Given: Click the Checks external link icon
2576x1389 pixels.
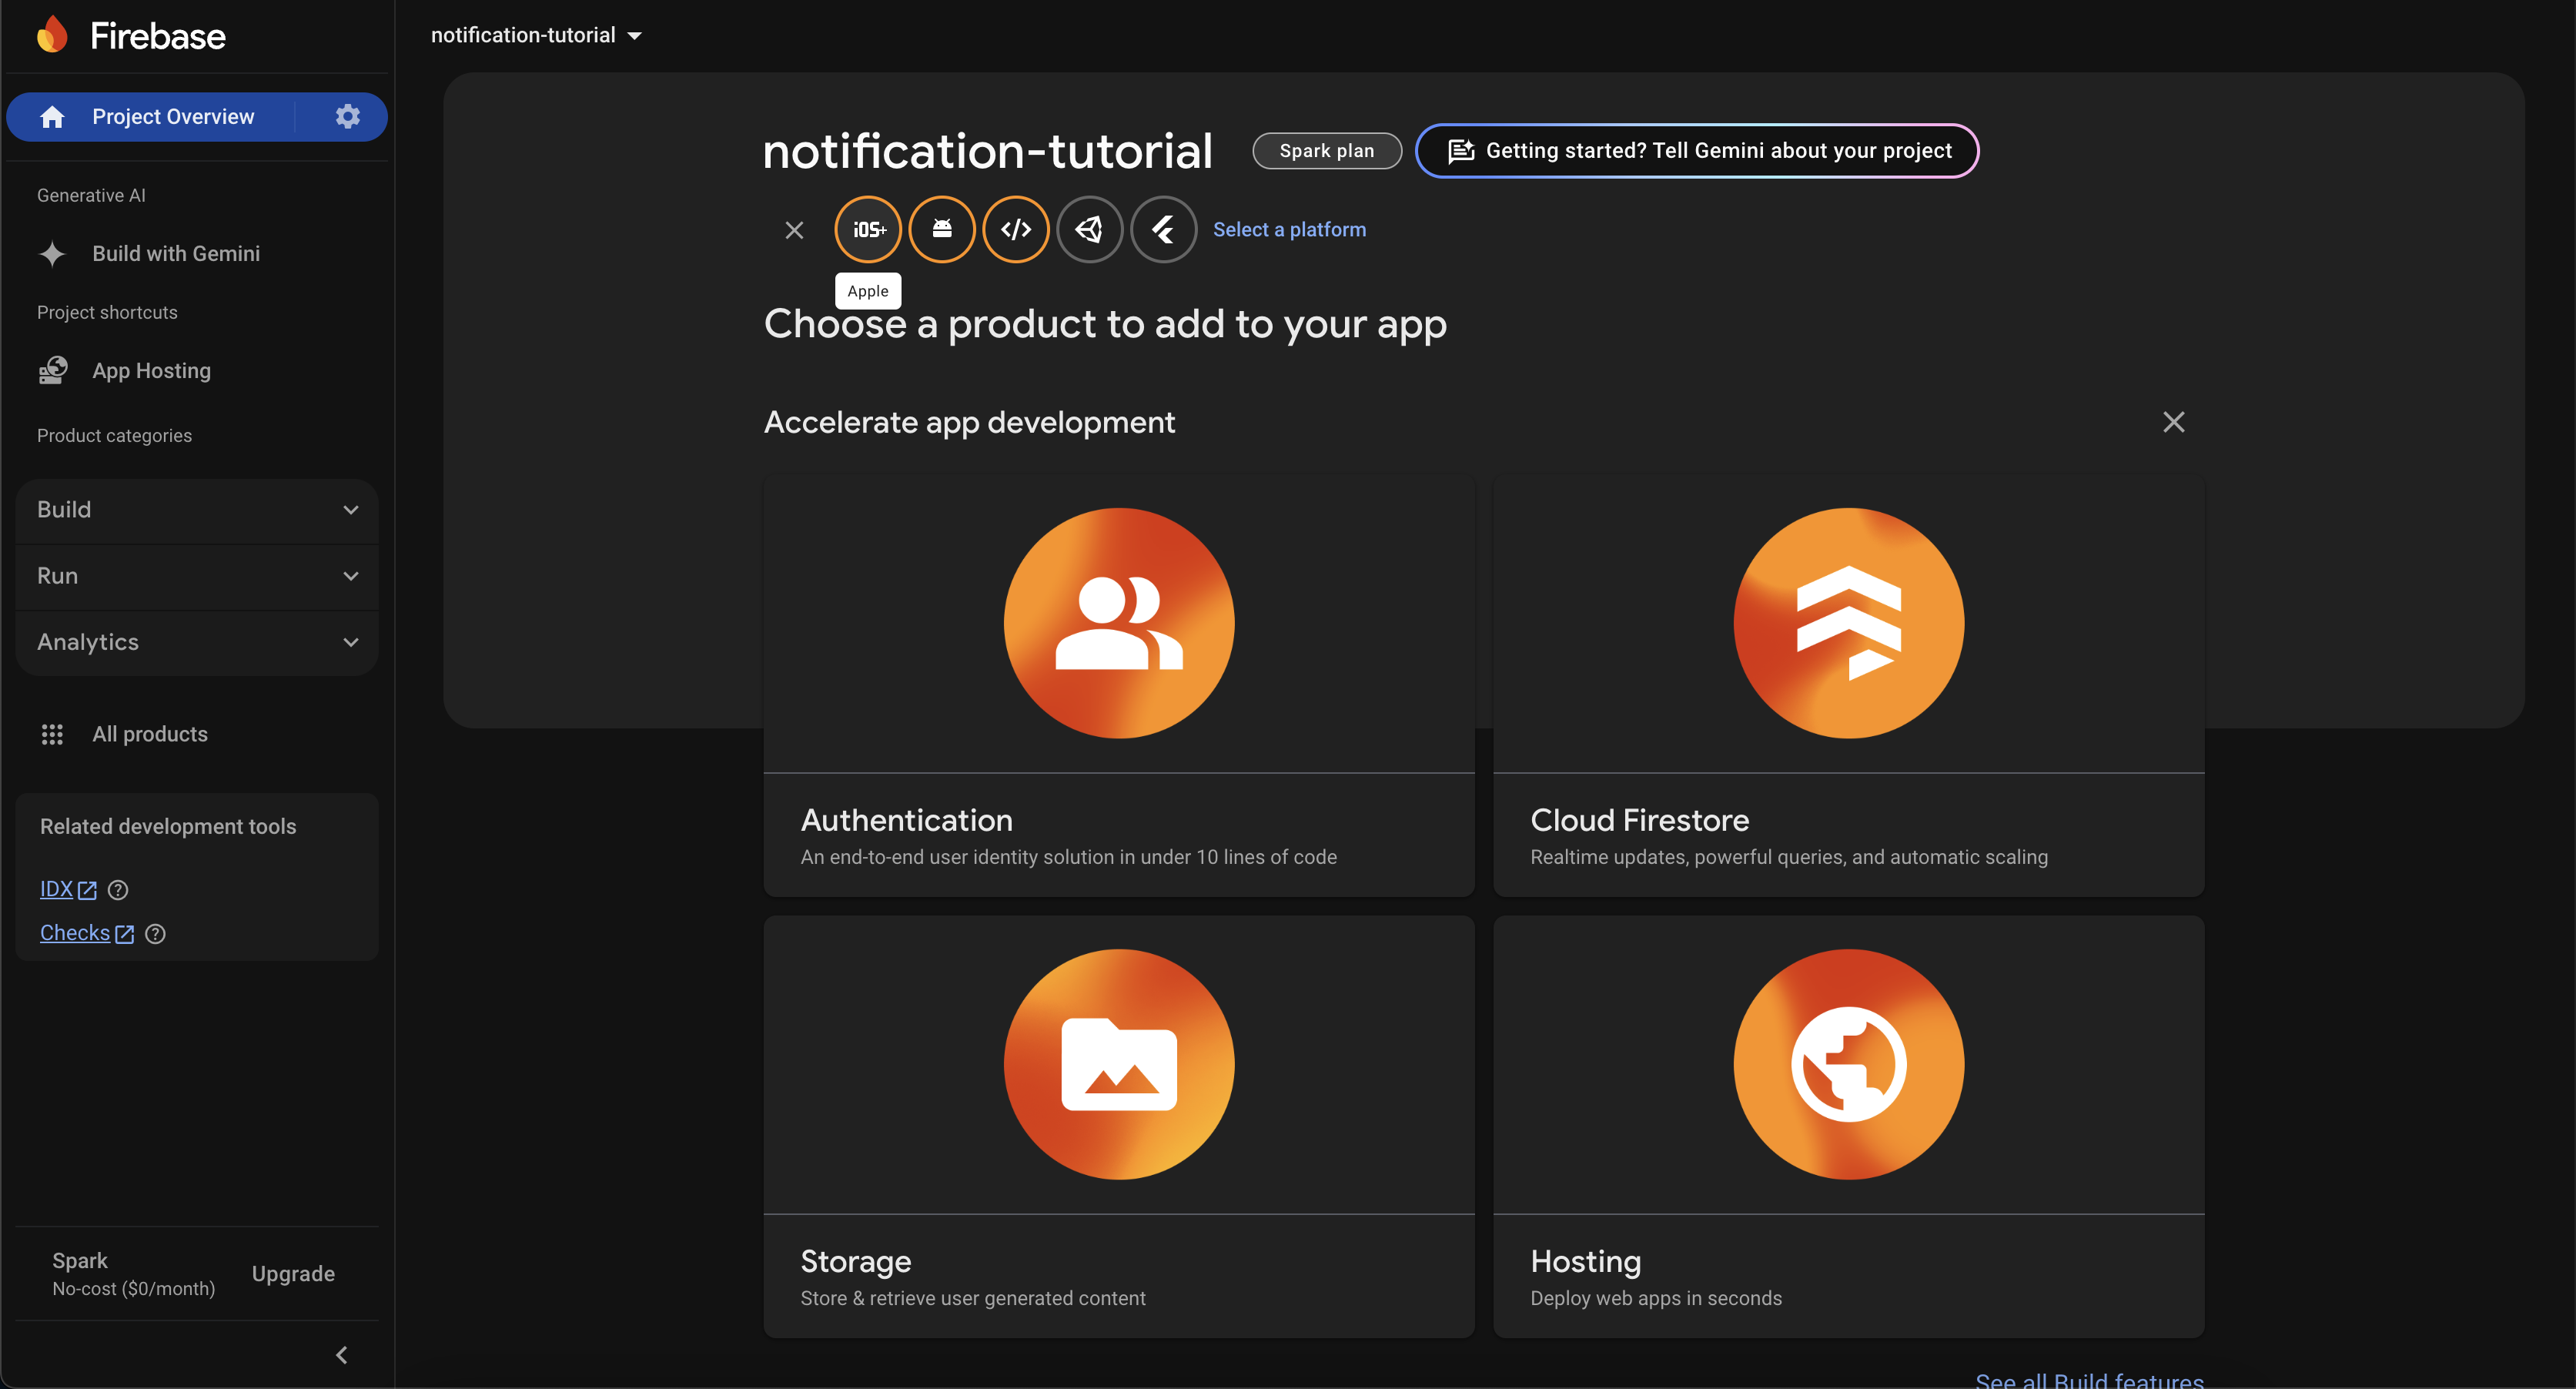Looking at the screenshot, I should pos(125,934).
